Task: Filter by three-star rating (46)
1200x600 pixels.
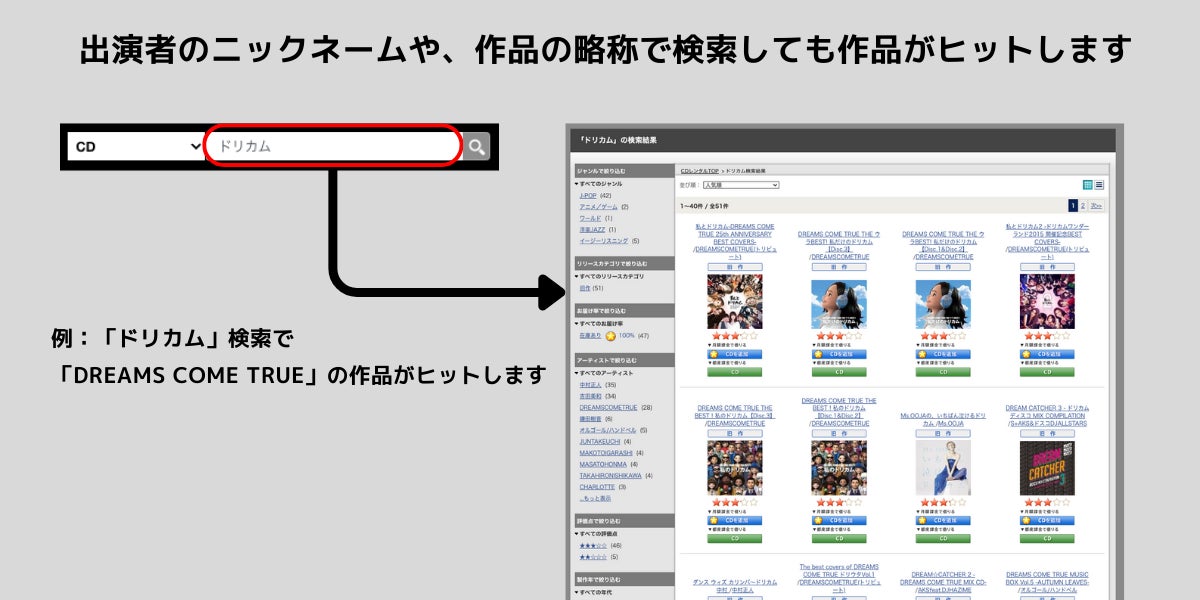Action: coord(592,546)
